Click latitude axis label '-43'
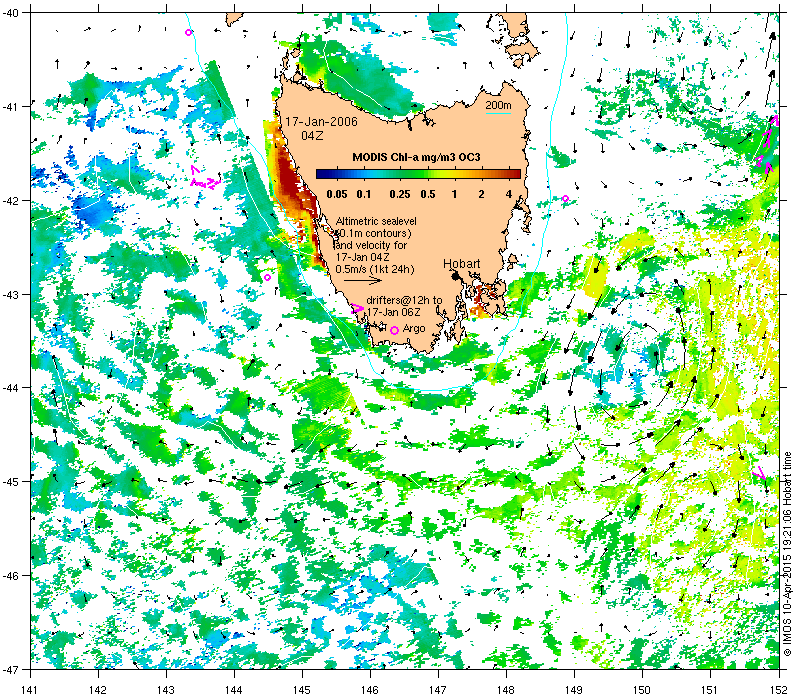Screen dimensions: 800x700 [10, 294]
